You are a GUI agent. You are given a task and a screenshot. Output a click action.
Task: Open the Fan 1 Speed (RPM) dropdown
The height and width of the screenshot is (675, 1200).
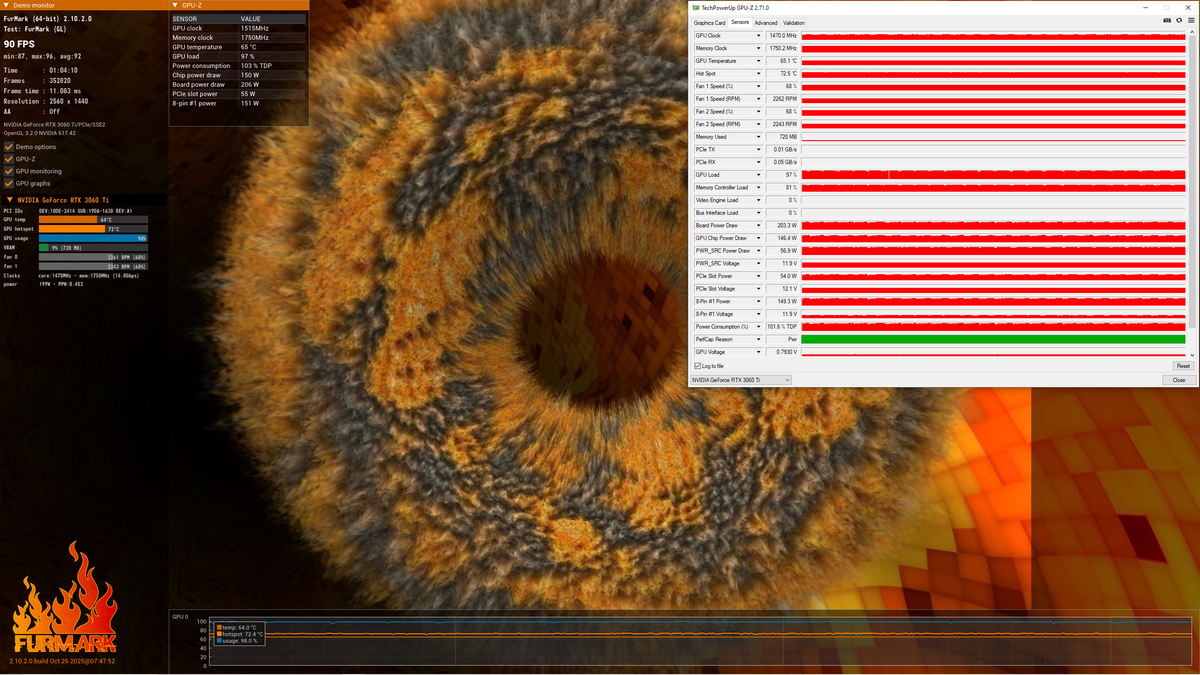(x=759, y=99)
